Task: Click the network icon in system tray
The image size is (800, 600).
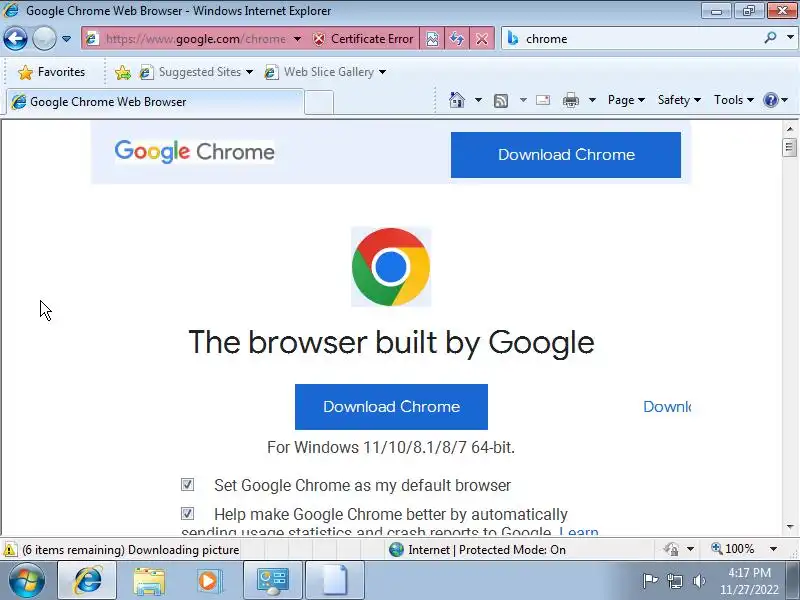Action: coord(675,581)
